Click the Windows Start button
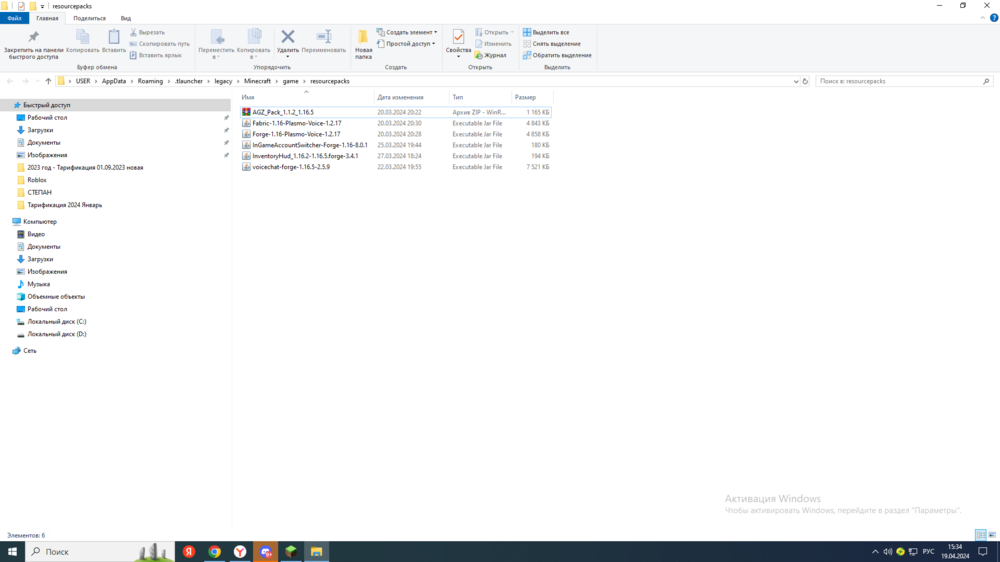Viewport: 1000px width, 562px height. point(12,551)
